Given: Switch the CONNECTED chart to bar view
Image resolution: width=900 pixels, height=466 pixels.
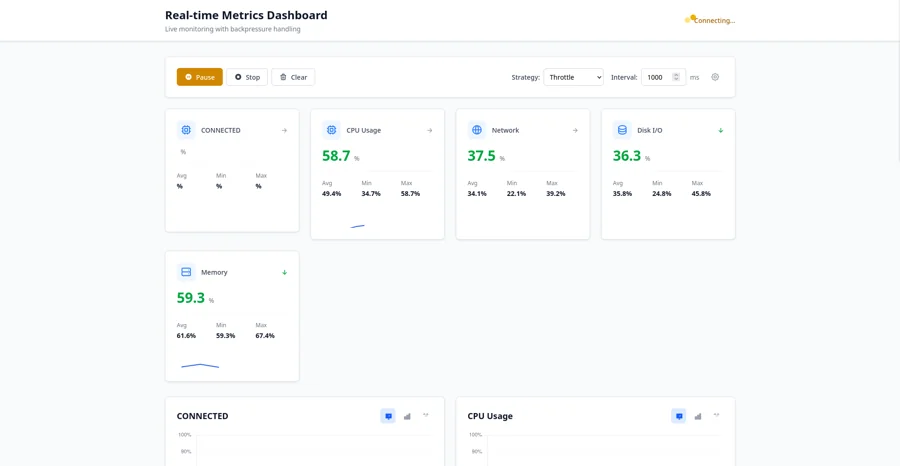Looking at the screenshot, I should coord(407,416).
